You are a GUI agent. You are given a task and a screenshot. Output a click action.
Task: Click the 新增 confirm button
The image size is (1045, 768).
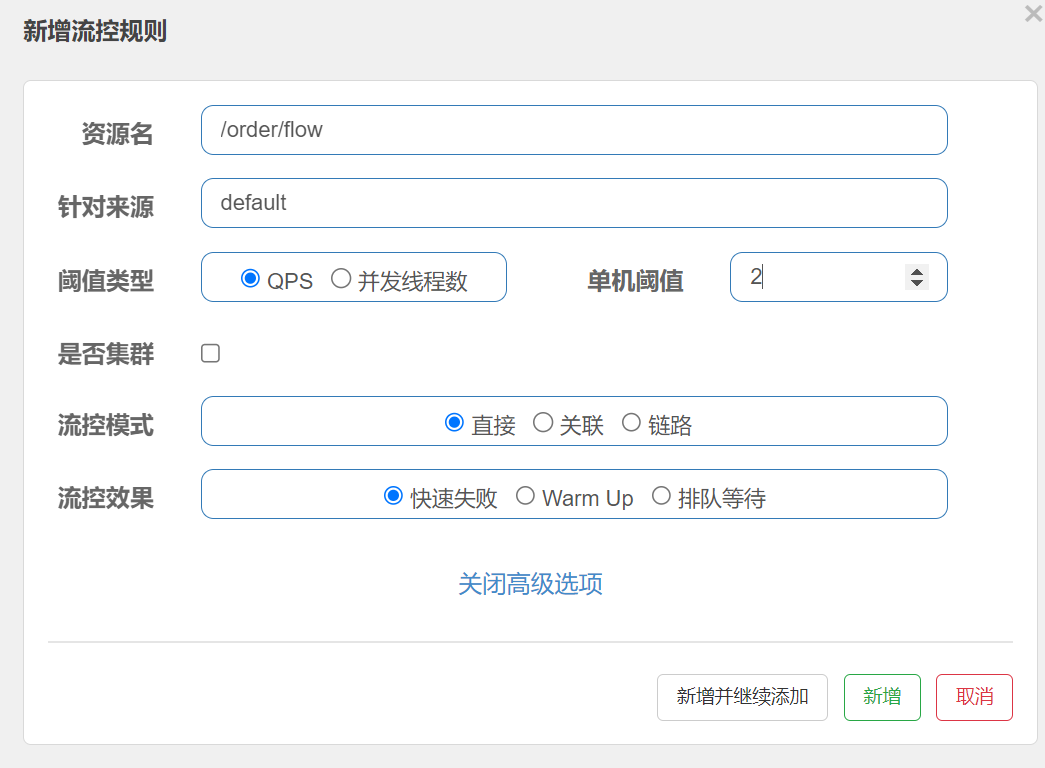[882, 697]
